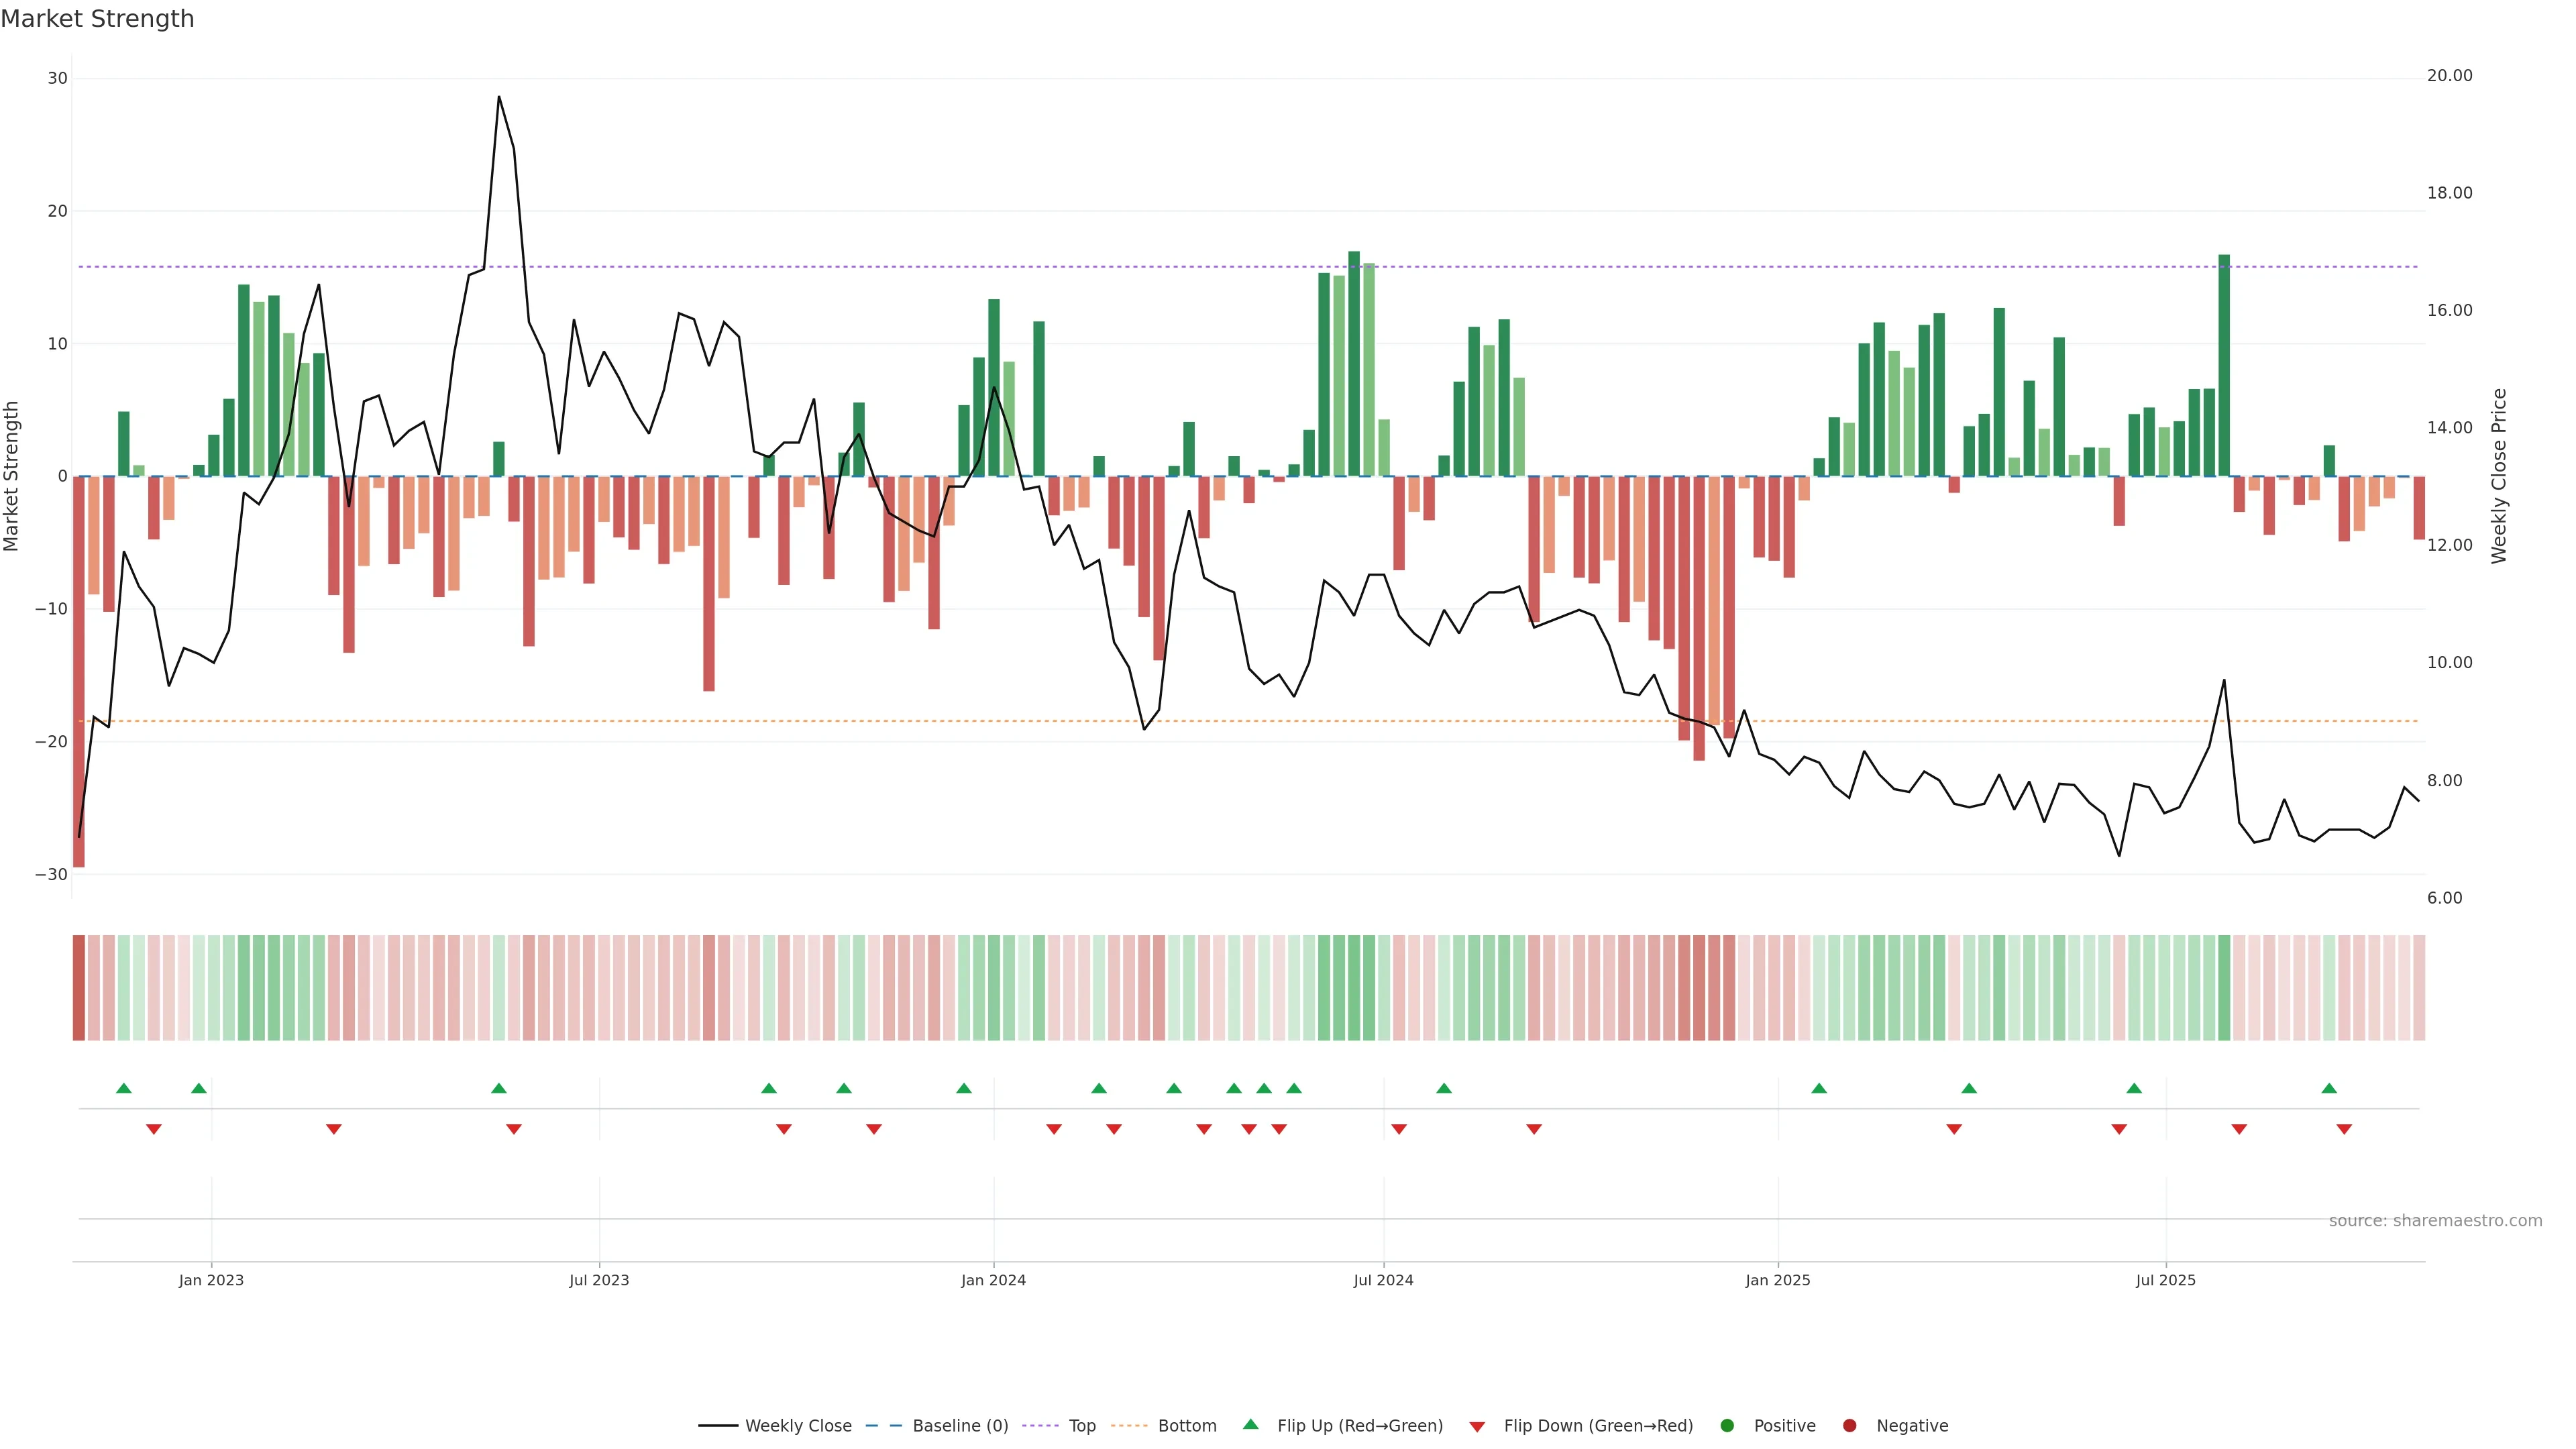Click last red flip-down triangle marker

click(x=2344, y=1129)
